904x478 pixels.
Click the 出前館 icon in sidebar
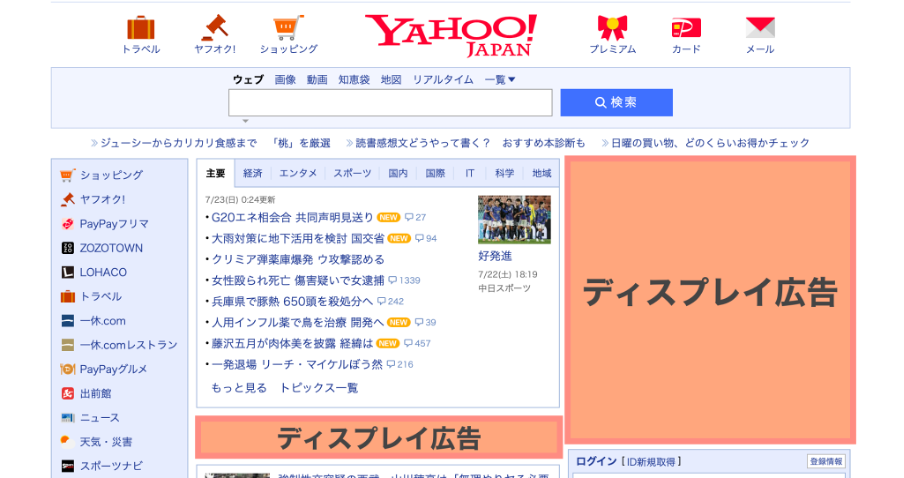[67, 393]
